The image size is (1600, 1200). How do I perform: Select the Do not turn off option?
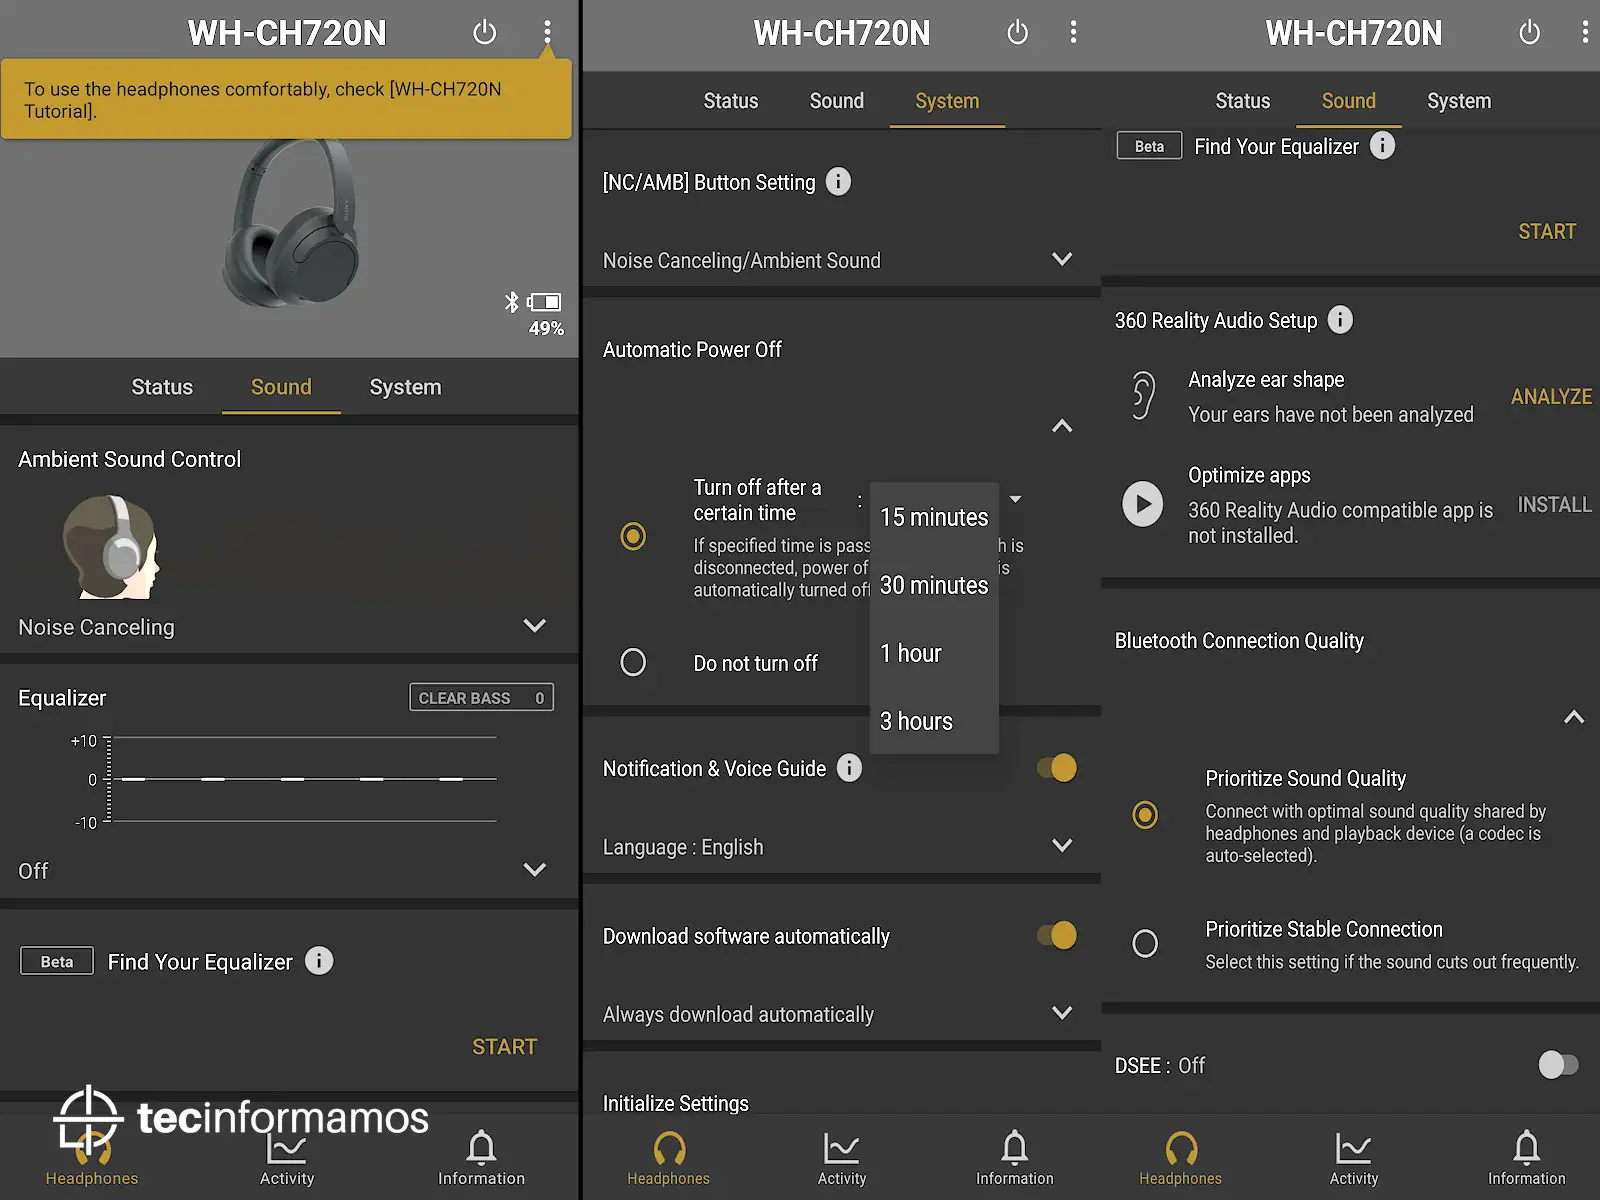point(633,662)
